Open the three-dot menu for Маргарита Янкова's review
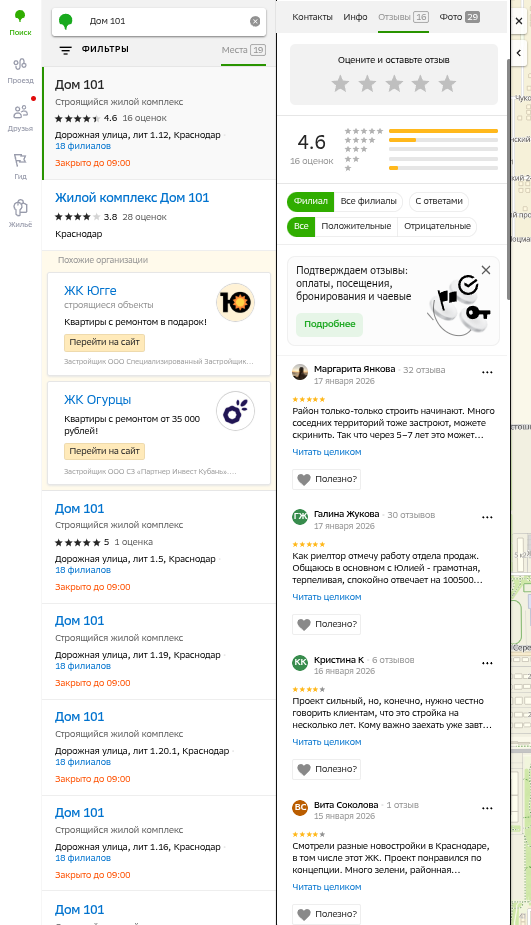This screenshot has width=531, height=925. click(487, 372)
